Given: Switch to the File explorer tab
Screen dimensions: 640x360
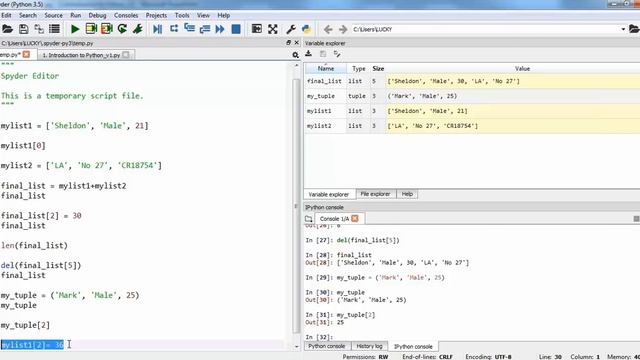Looking at the screenshot, I should (x=375, y=194).
